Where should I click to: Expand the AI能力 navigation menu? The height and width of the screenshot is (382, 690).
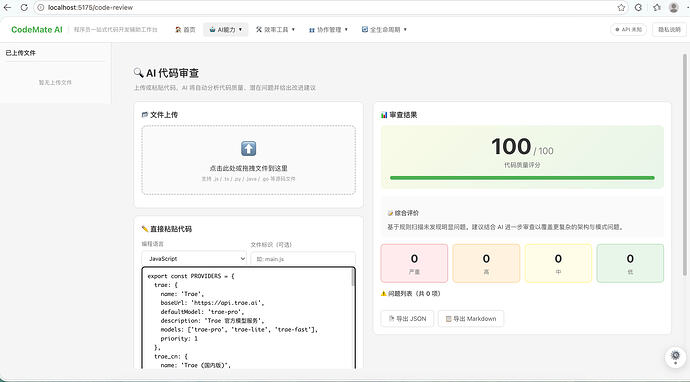click(226, 29)
